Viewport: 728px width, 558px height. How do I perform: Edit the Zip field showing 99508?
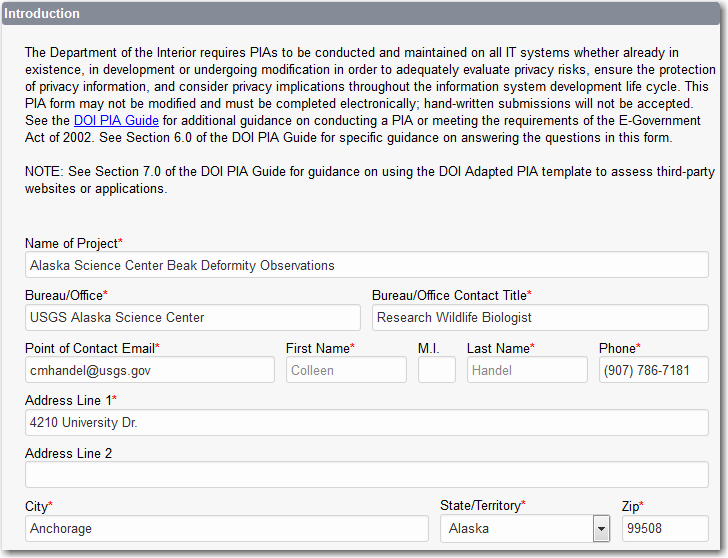tap(665, 528)
